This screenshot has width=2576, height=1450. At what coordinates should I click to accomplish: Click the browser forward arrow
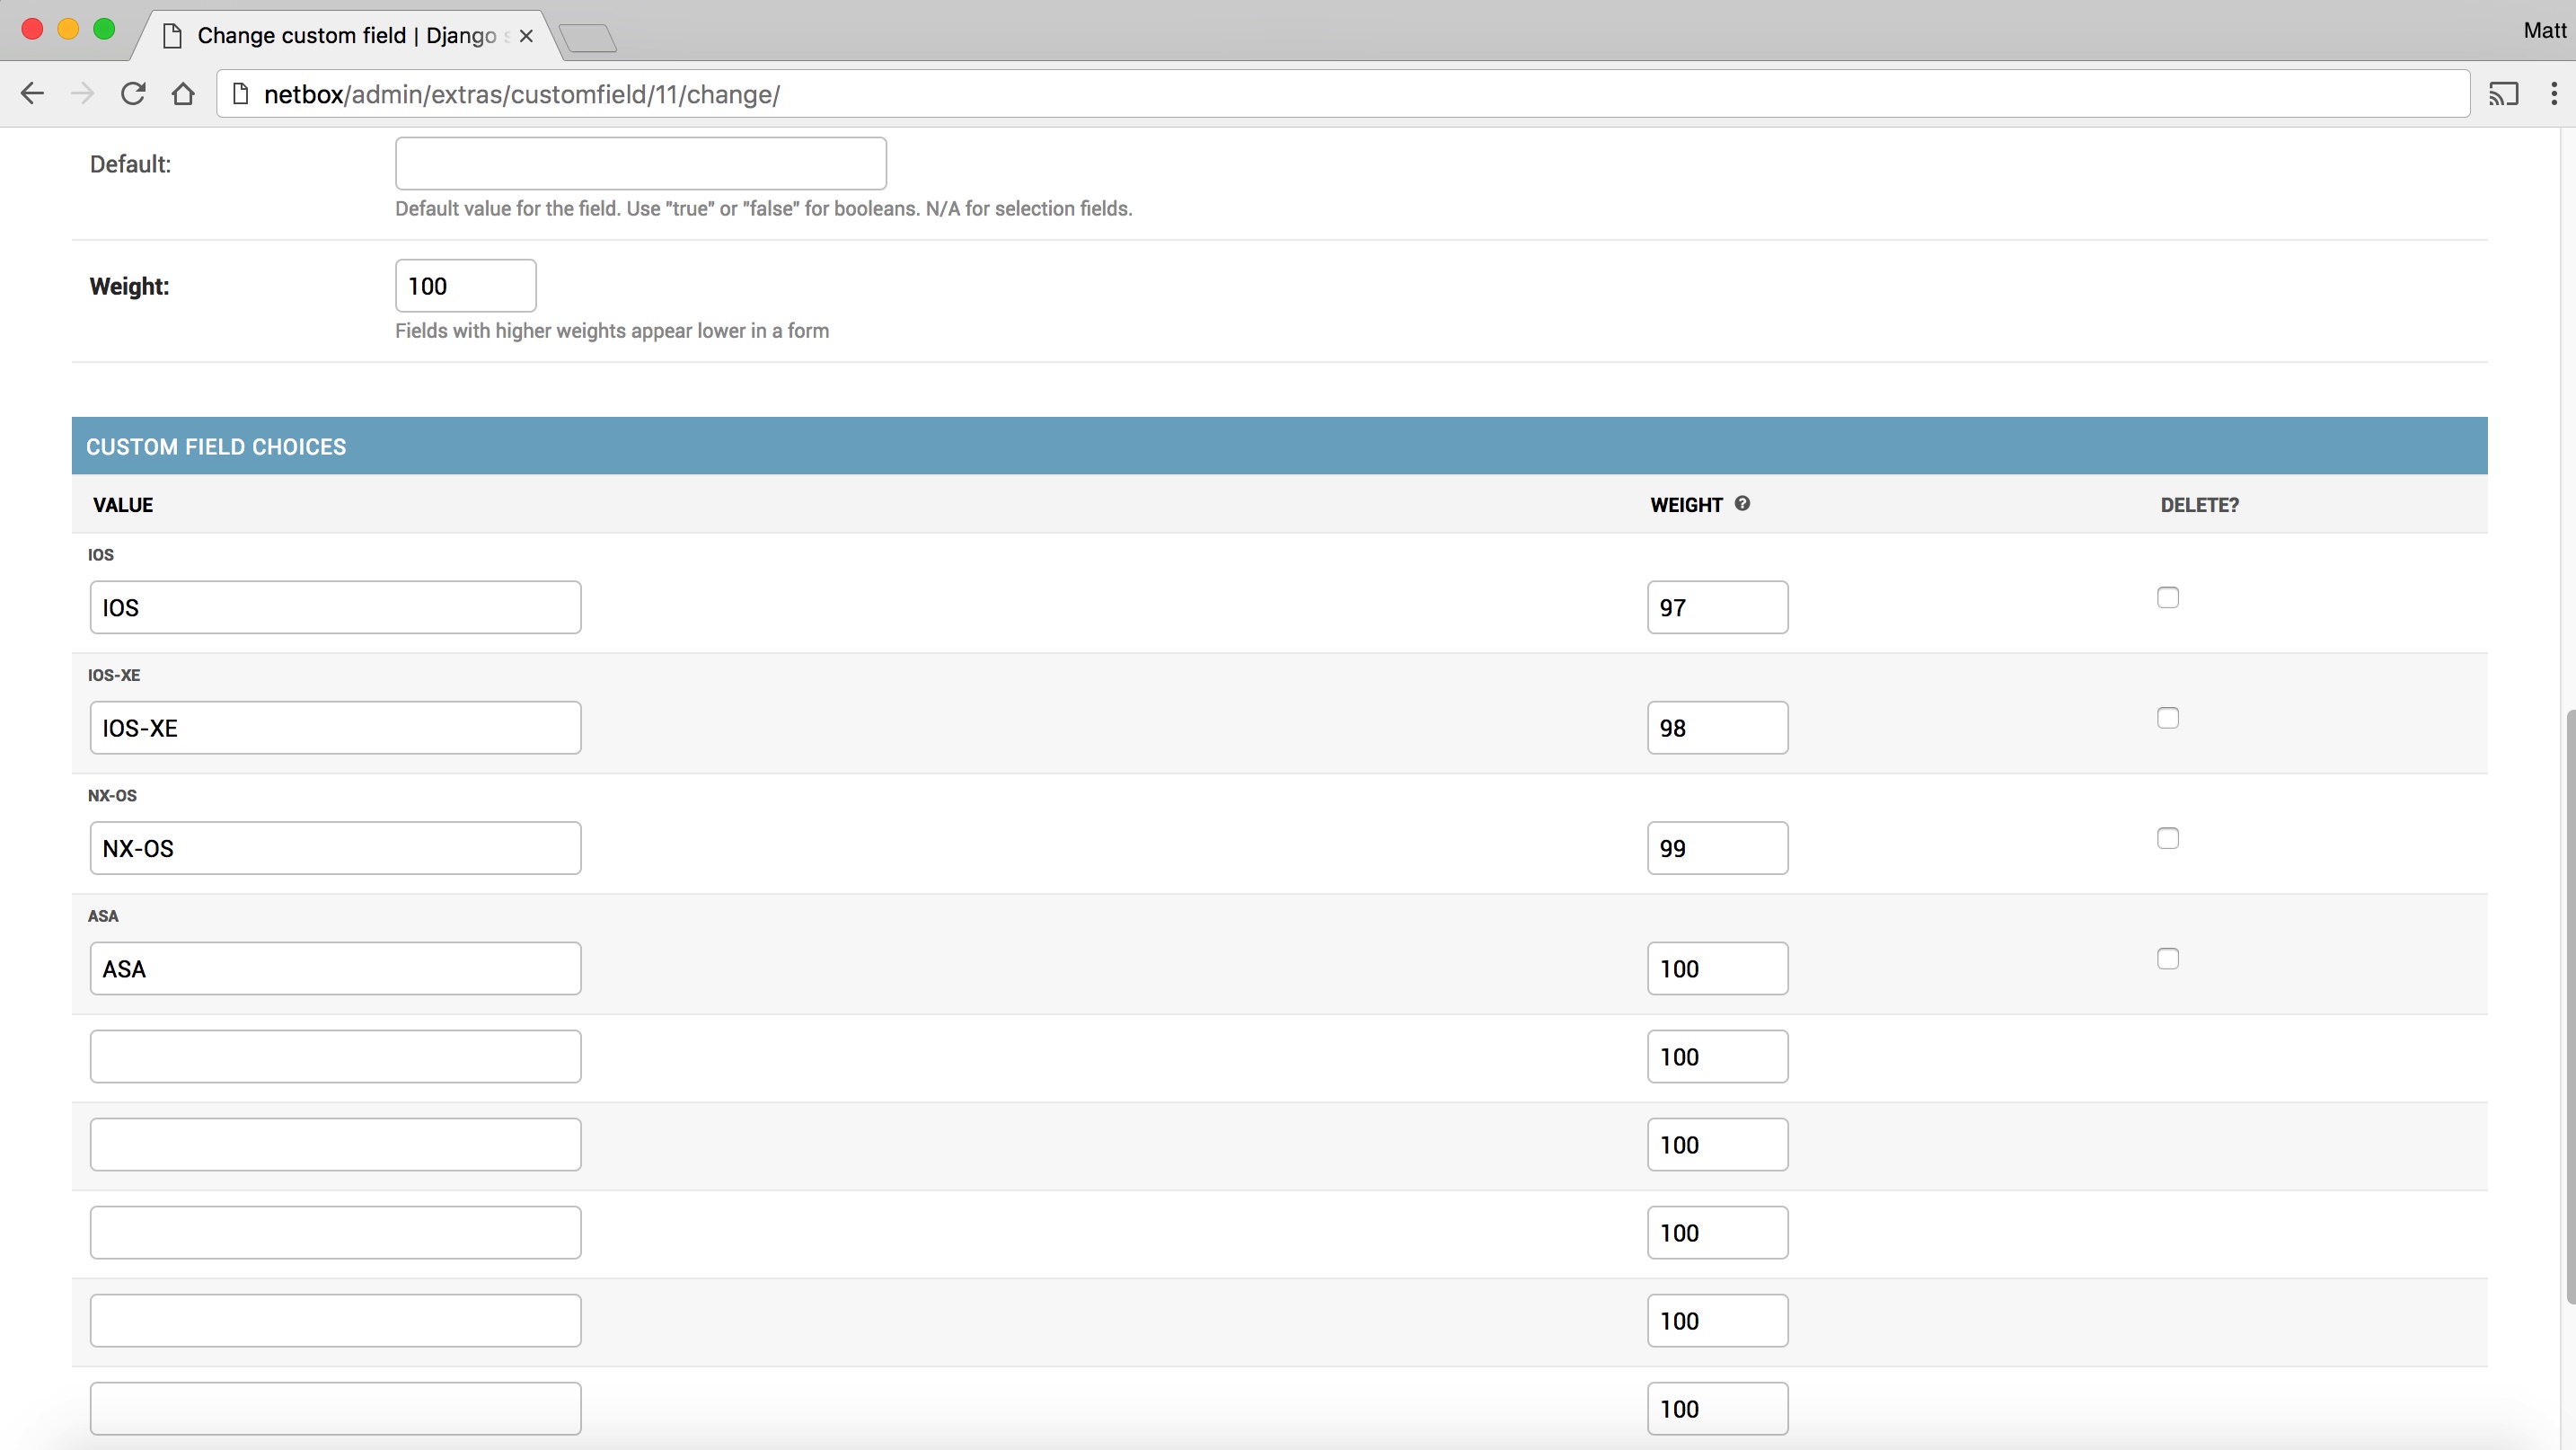(x=83, y=94)
